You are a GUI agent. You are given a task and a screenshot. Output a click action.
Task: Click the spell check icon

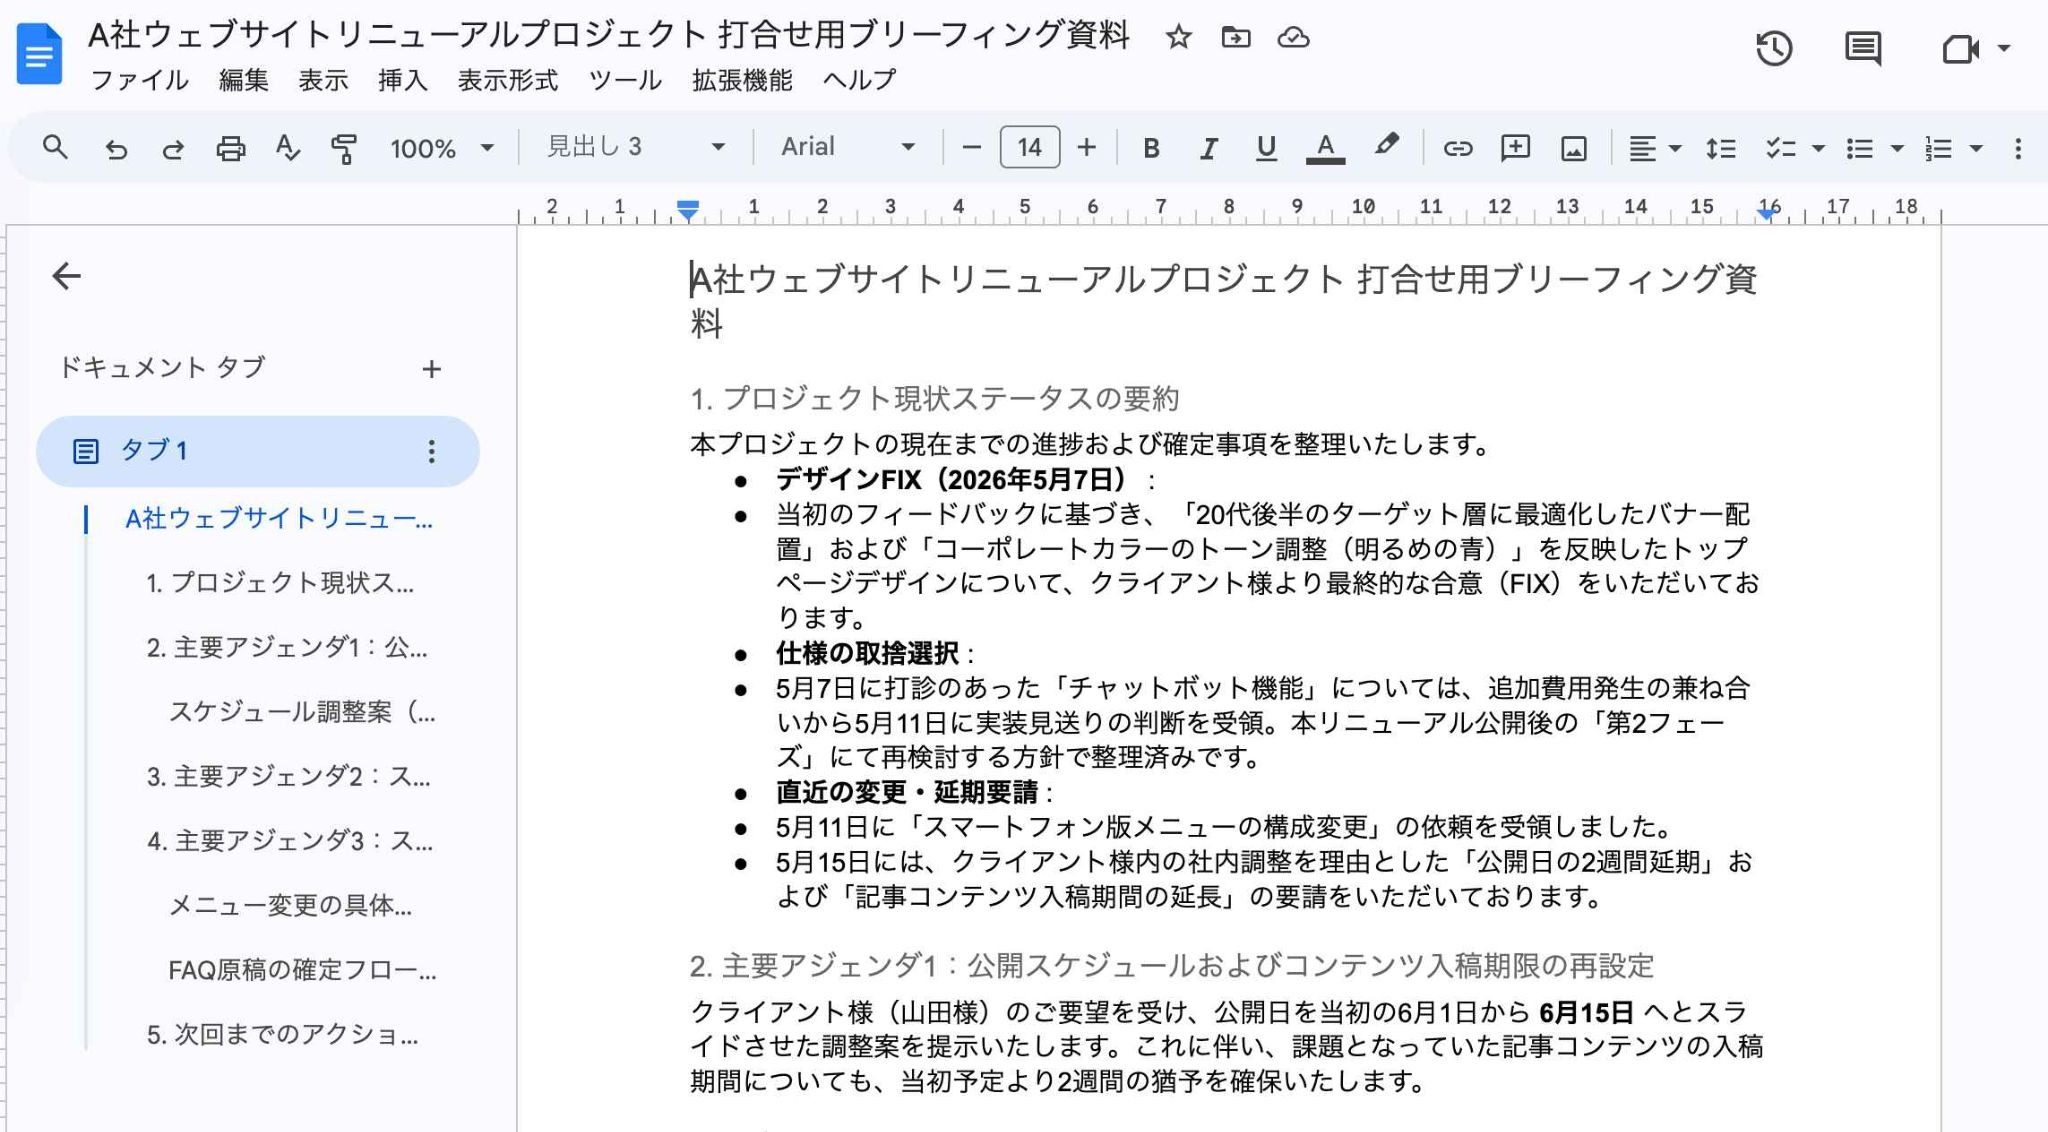click(288, 148)
